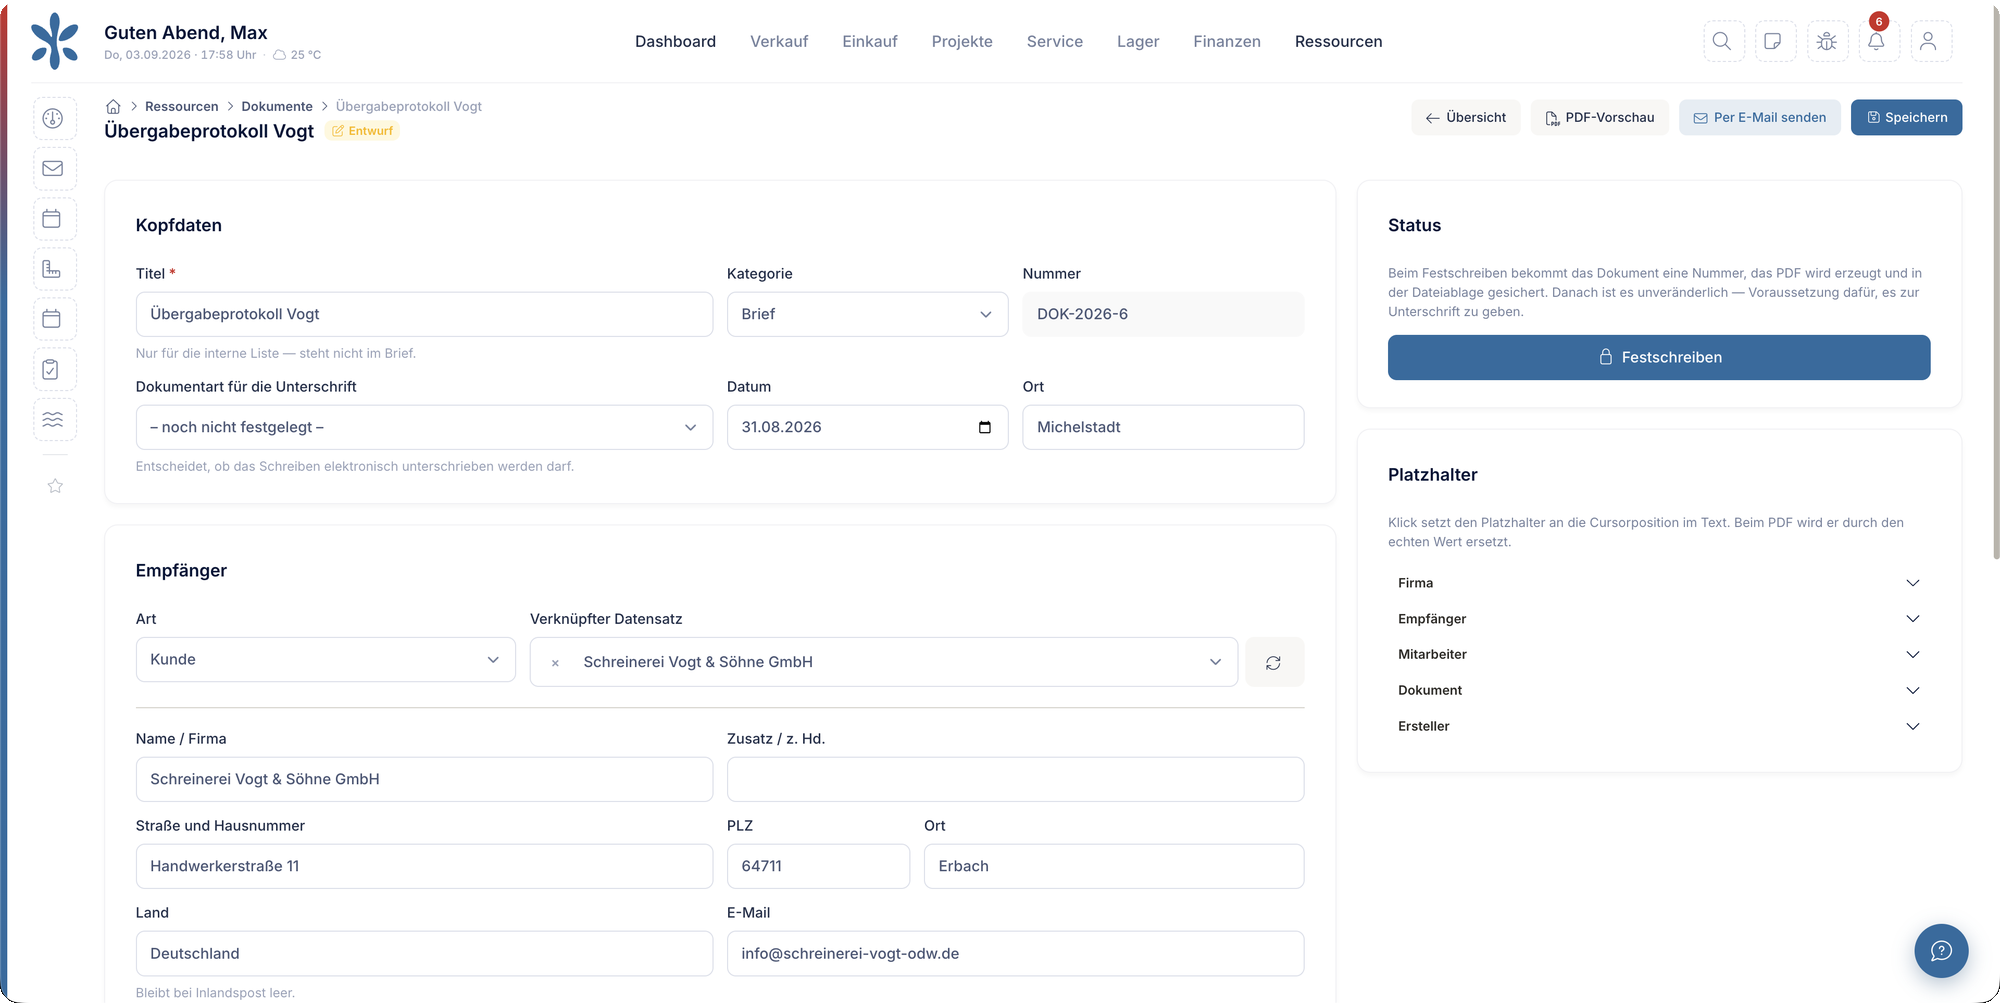The height and width of the screenshot is (1003, 2000).
Task: Open the user profile icon
Action: (1929, 41)
